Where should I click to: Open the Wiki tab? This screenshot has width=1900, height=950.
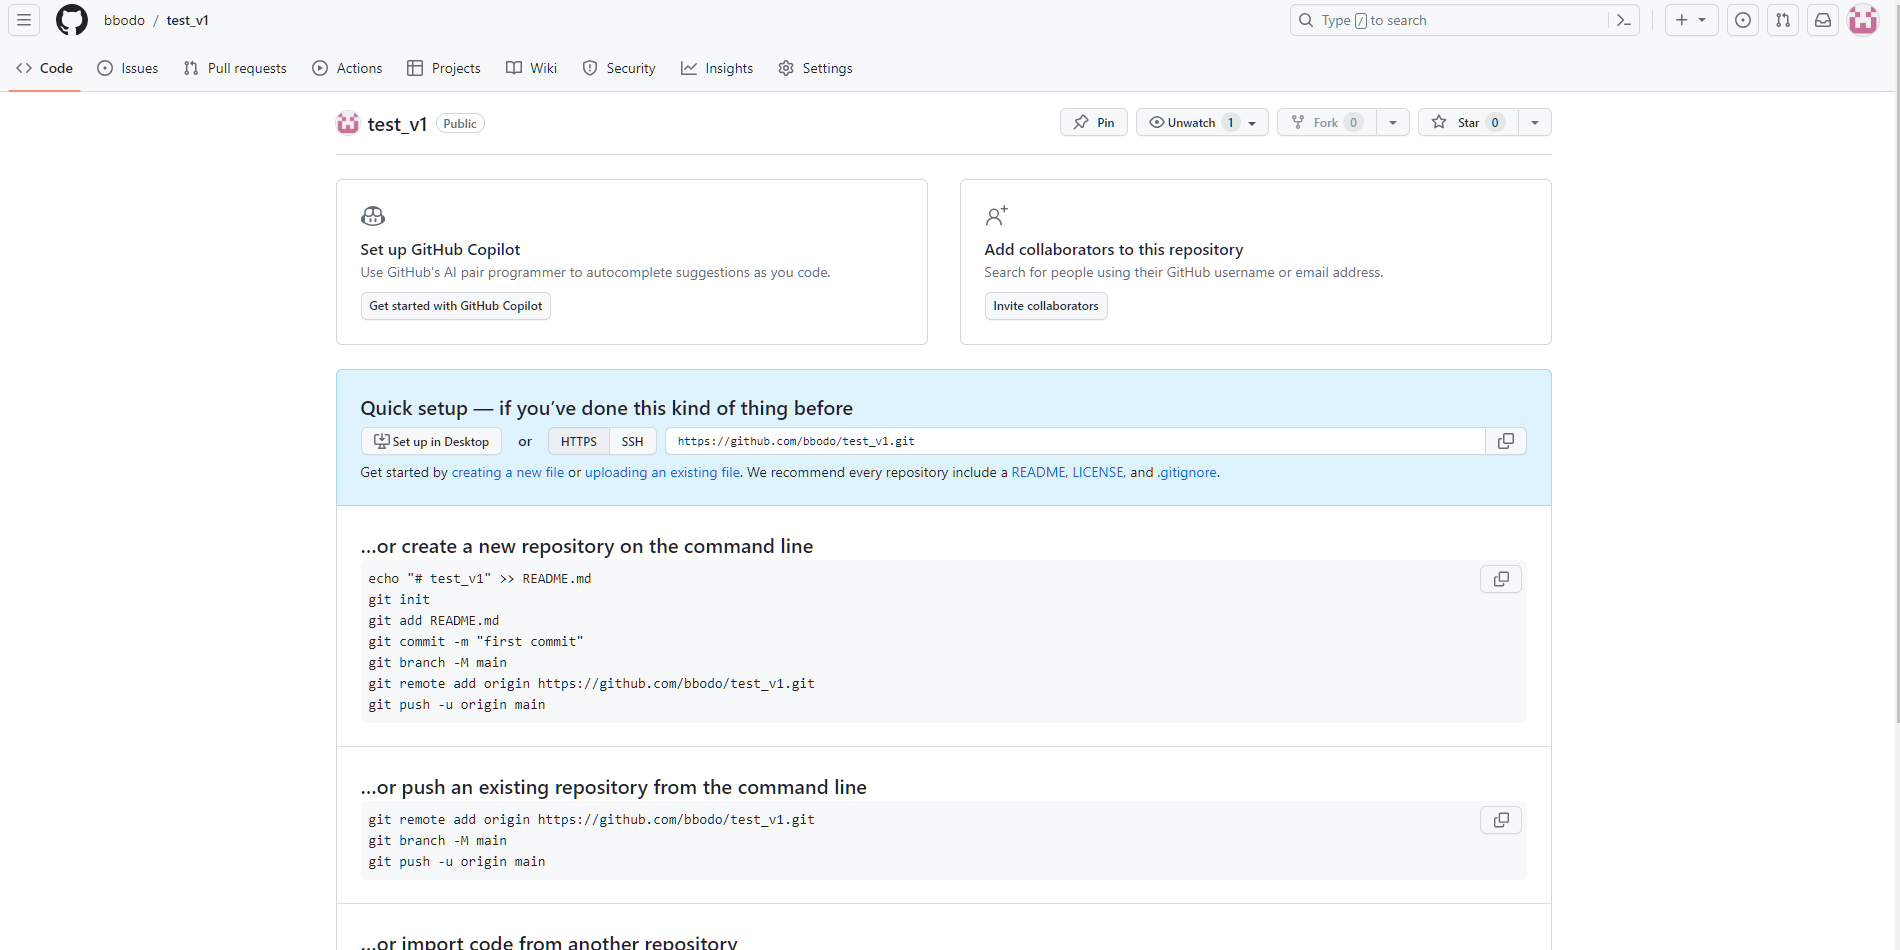pyautogui.click(x=531, y=68)
